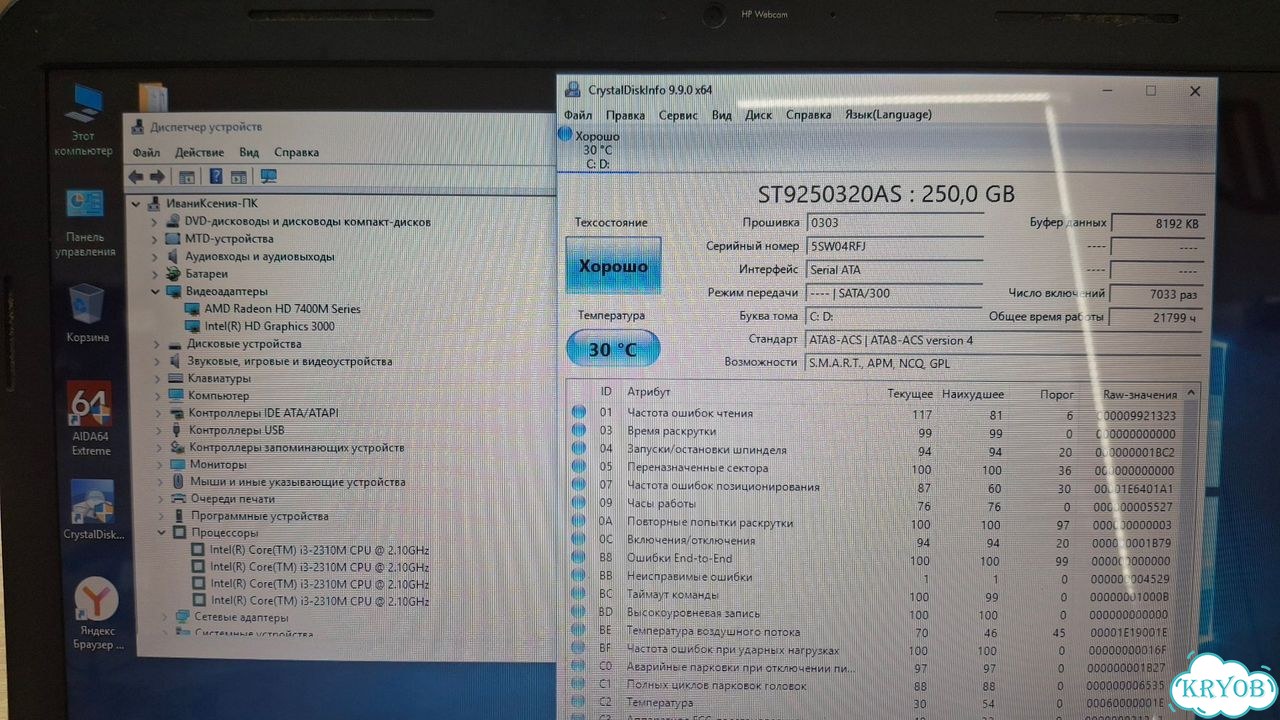Collapse the ИваниКсения-ПК root node
The width and height of the screenshot is (1280, 720).
[137, 204]
